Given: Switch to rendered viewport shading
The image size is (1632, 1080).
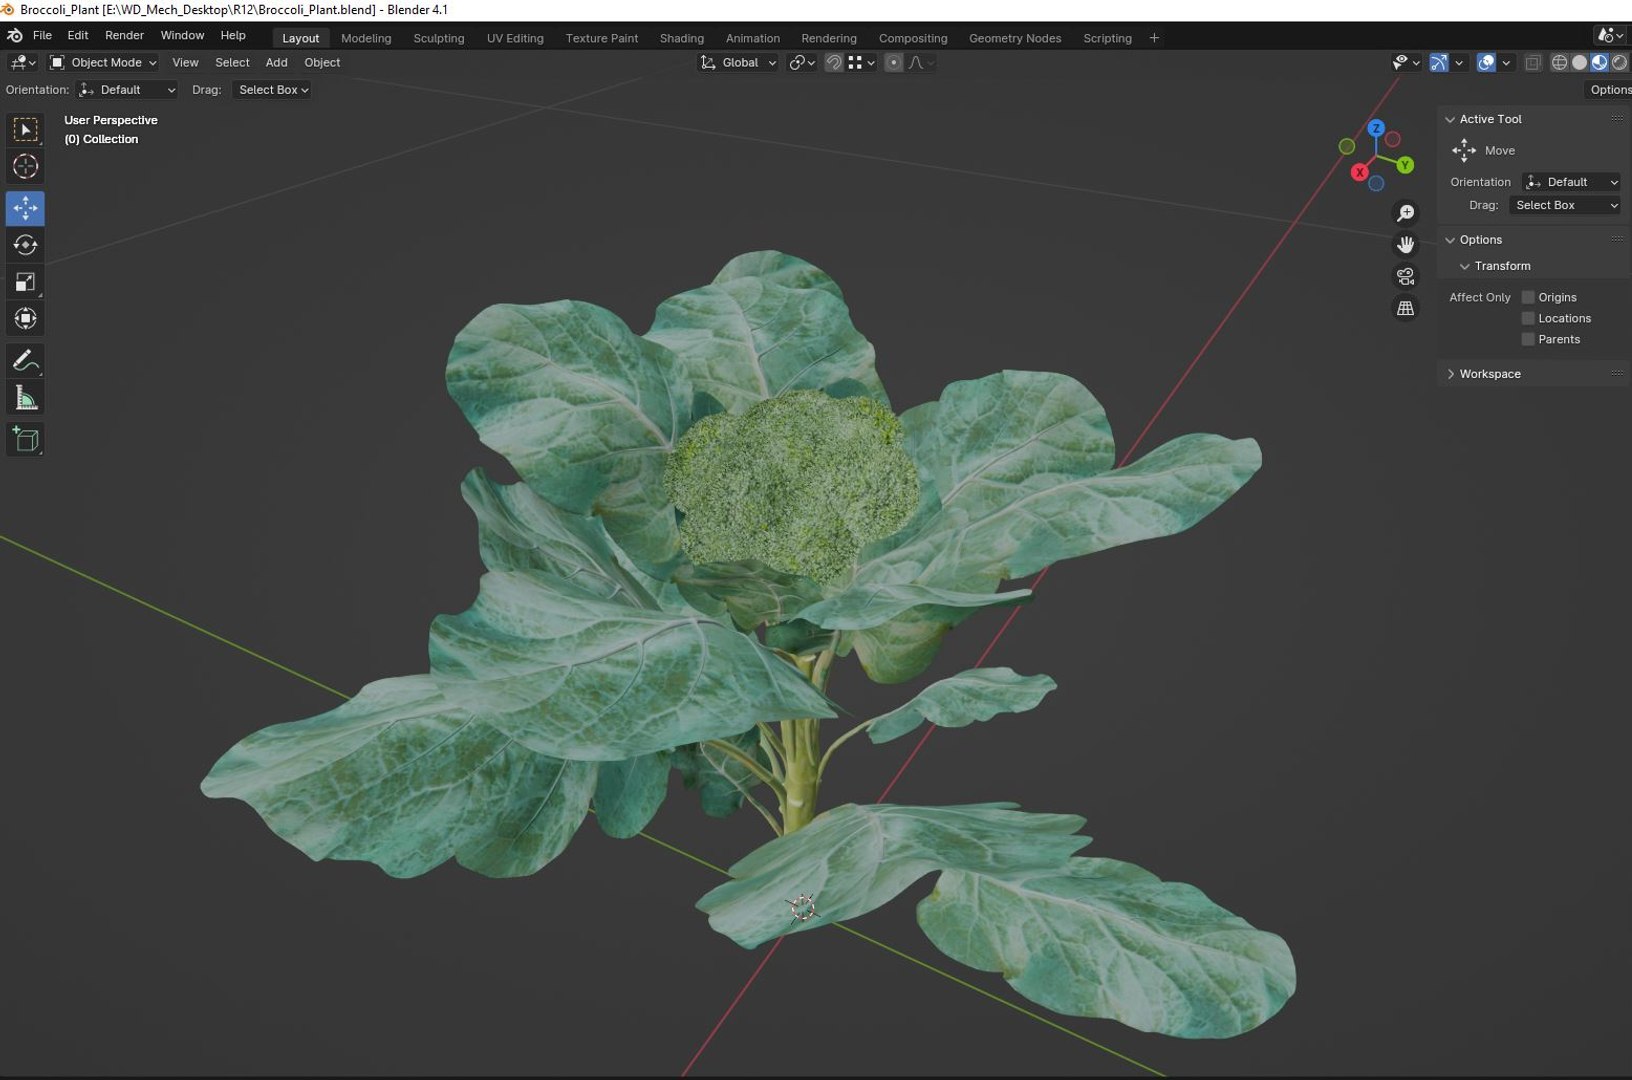Looking at the screenshot, I should [1619, 62].
